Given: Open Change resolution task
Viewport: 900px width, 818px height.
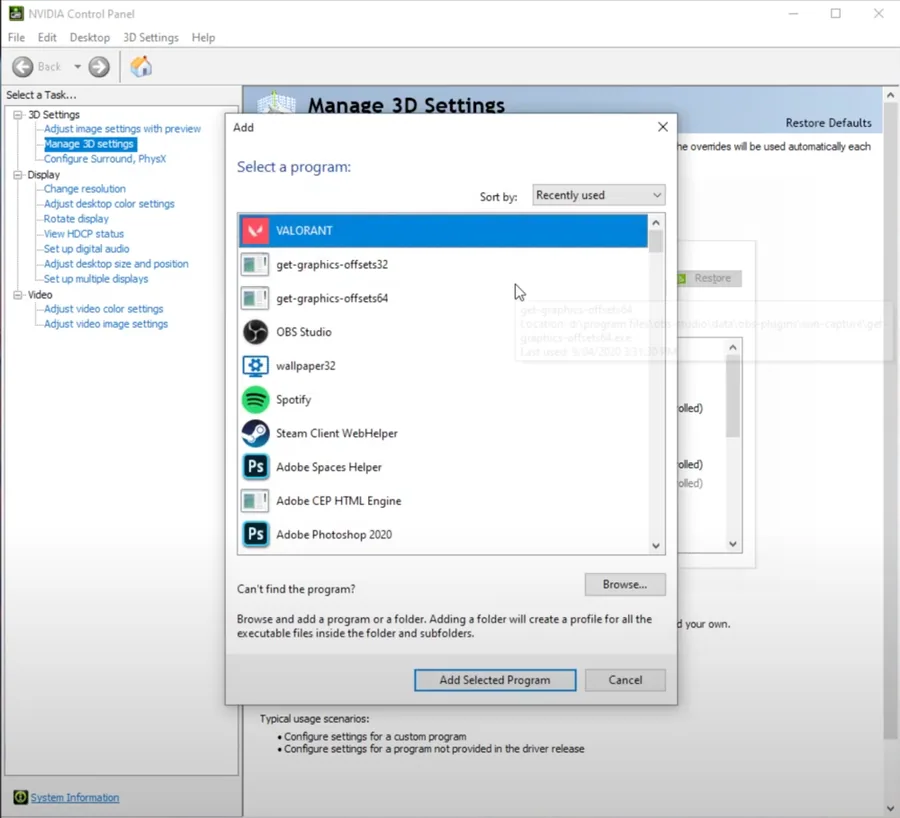Looking at the screenshot, I should pos(84,189).
